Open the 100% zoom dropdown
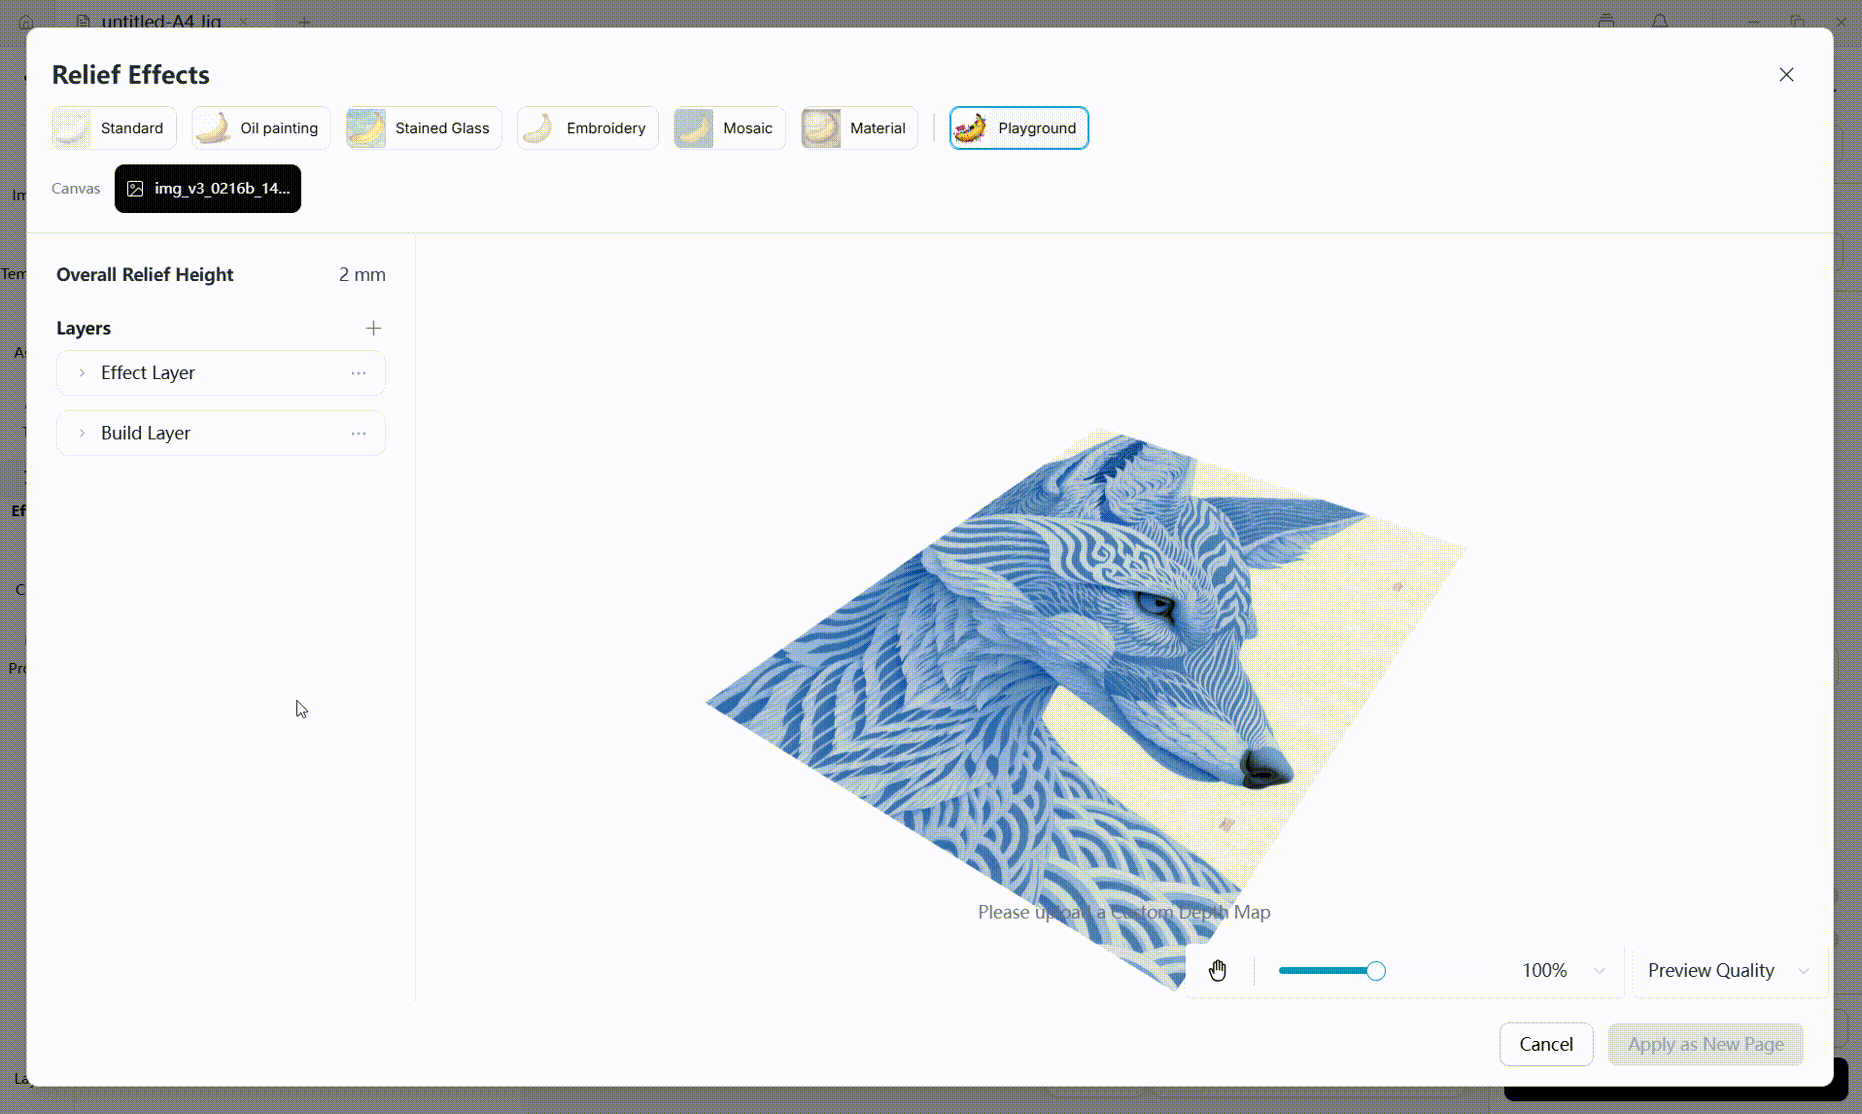This screenshot has width=1862, height=1114. tap(1562, 971)
